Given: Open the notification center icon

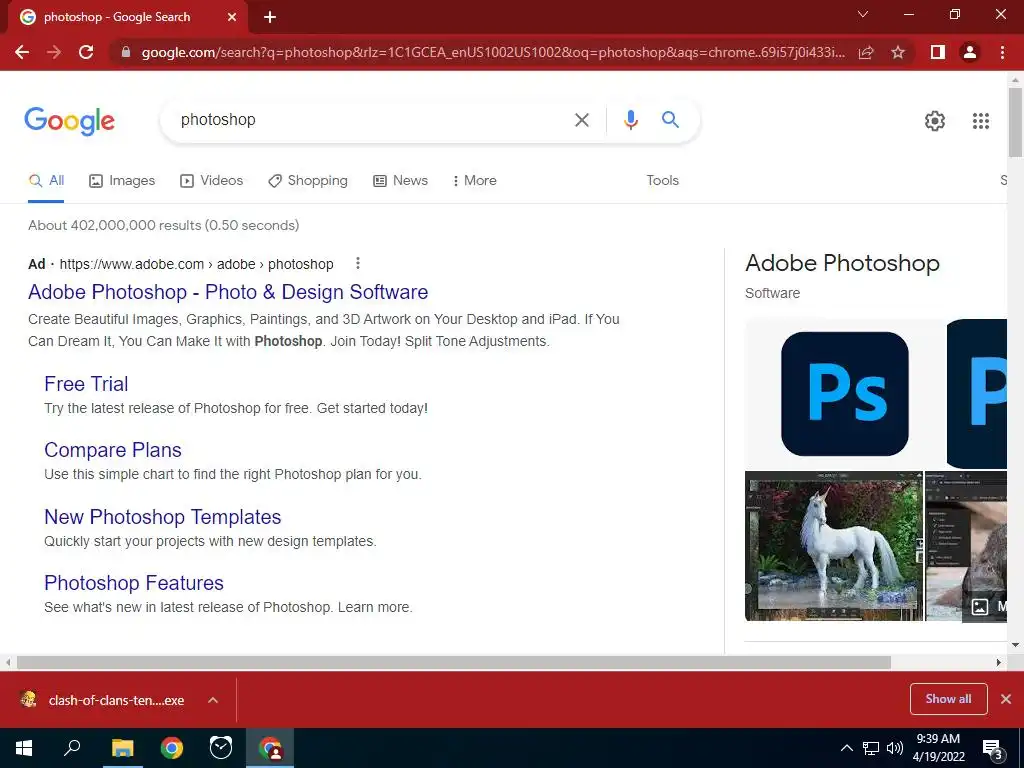Looking at the screenshot, I should tap(993, 750).
